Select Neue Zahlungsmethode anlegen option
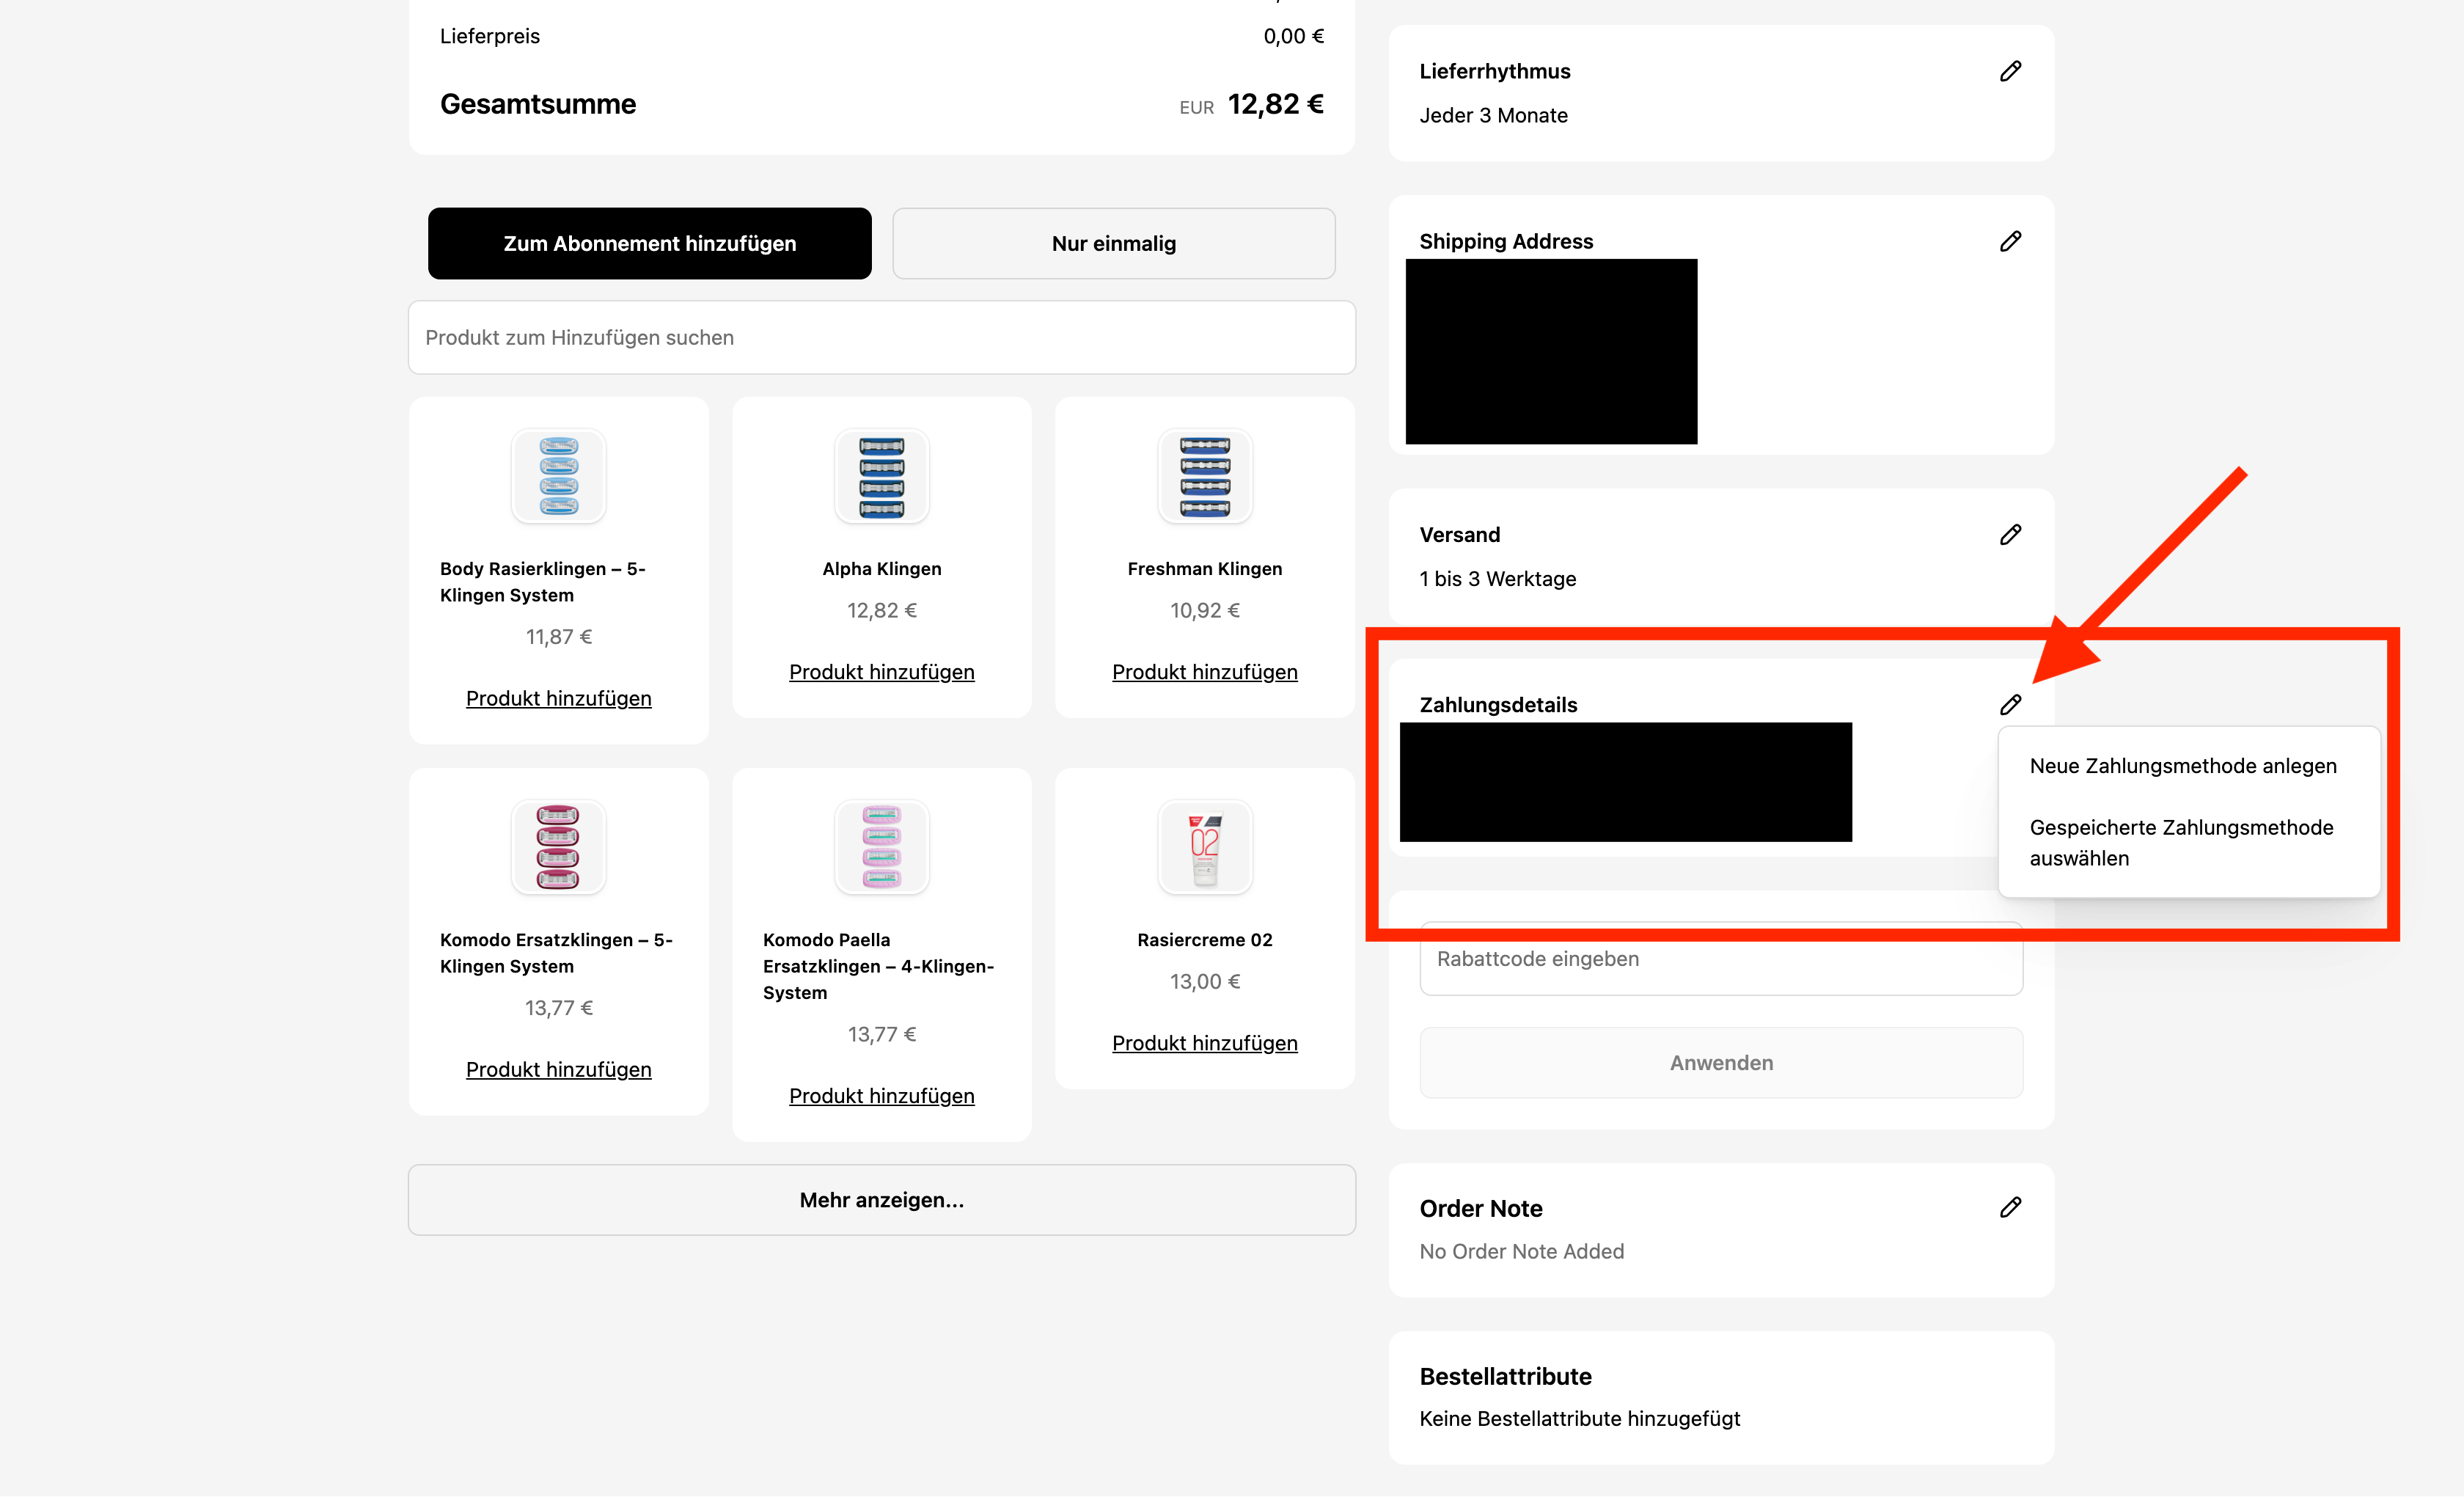The width and height of the screenshot is (2464, 1497). coord(2182,766)
